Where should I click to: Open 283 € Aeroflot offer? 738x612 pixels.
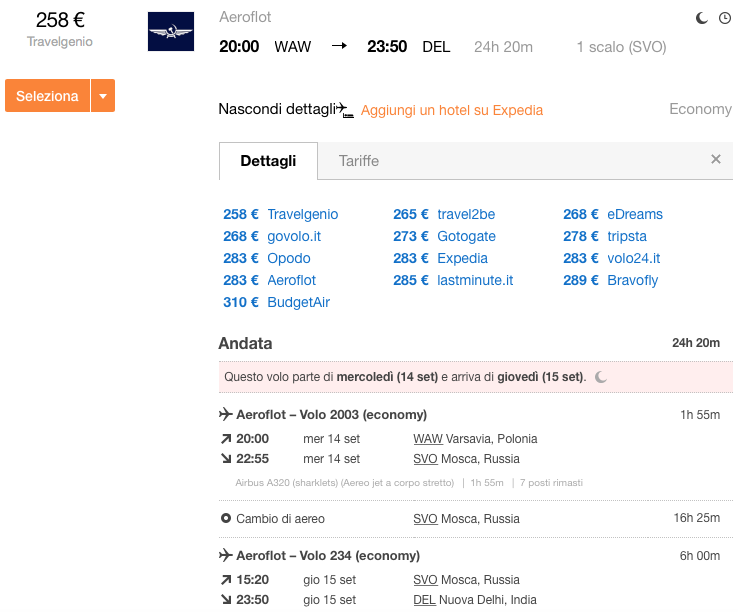coord(269,281)
